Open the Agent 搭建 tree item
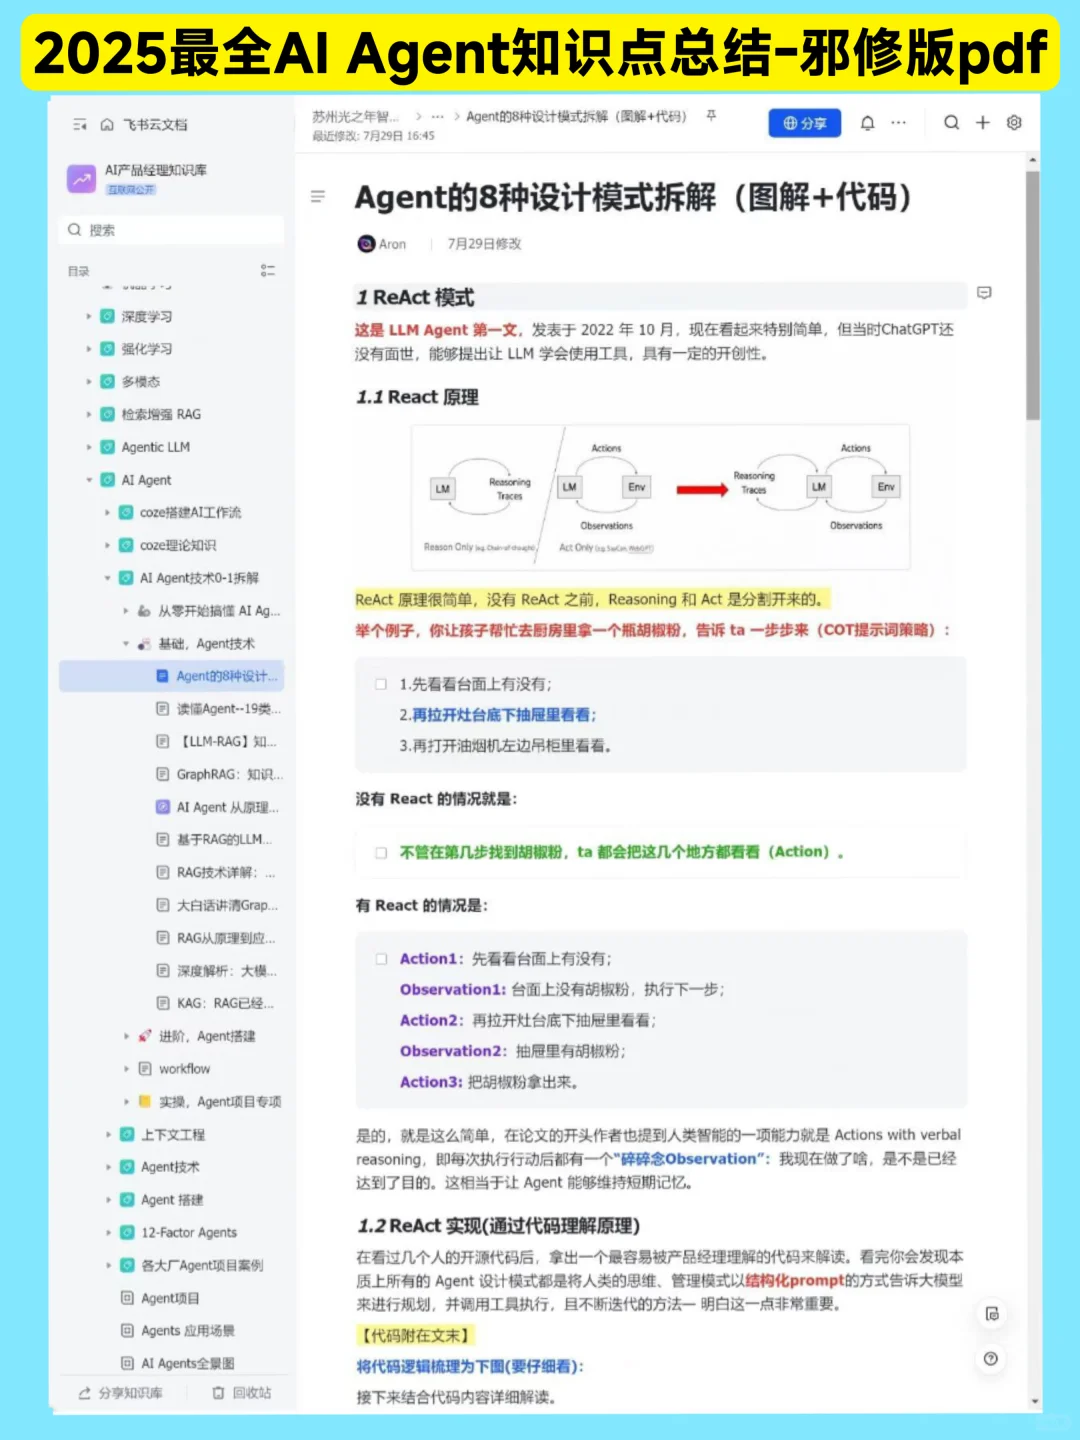 (171, 1200)
